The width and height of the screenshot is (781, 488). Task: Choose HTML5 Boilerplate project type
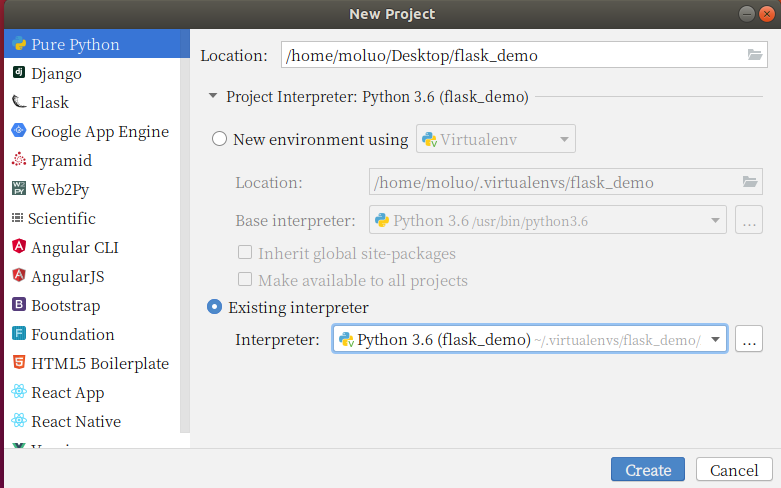pos(92,363)
